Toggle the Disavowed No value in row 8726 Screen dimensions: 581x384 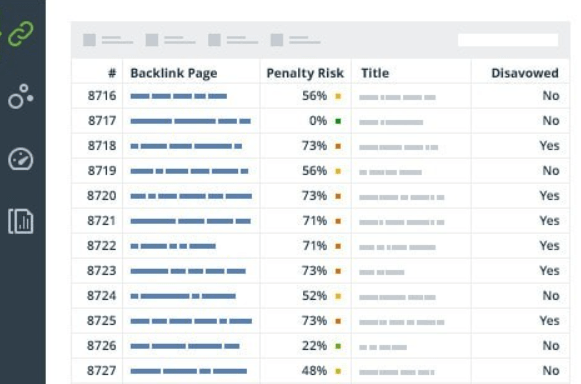(551, 345)
